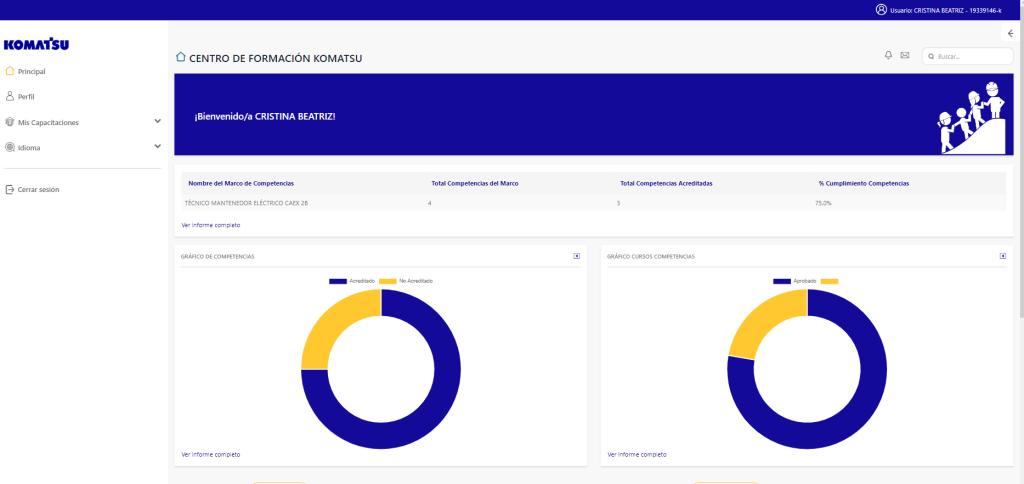Click the value 4 in Total Competencias column
Viewport: 1024px width, 484px height.
point(429,203)
